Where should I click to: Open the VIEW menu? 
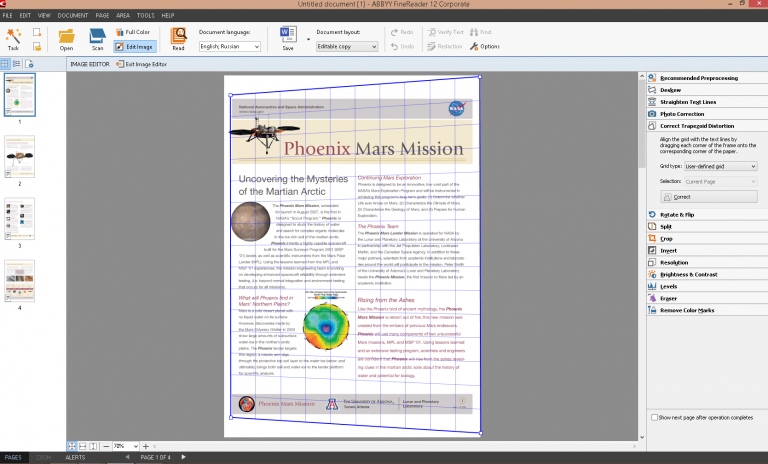pyautogui.click(x=44, y=15)
